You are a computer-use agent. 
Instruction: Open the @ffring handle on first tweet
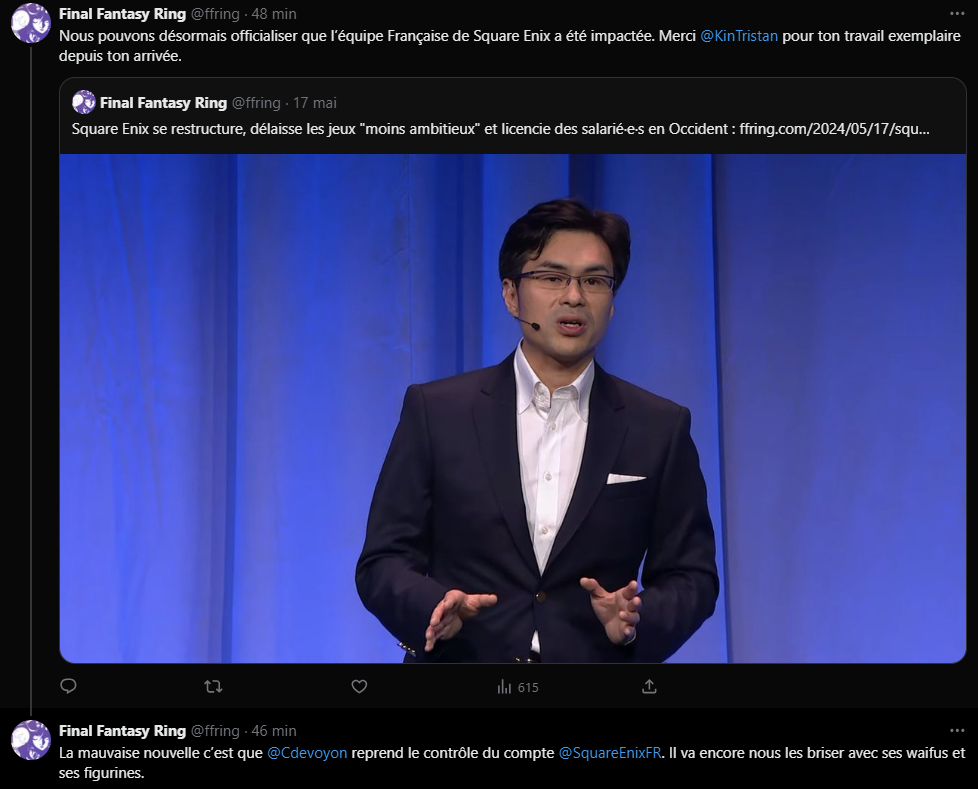coord(215,14)
